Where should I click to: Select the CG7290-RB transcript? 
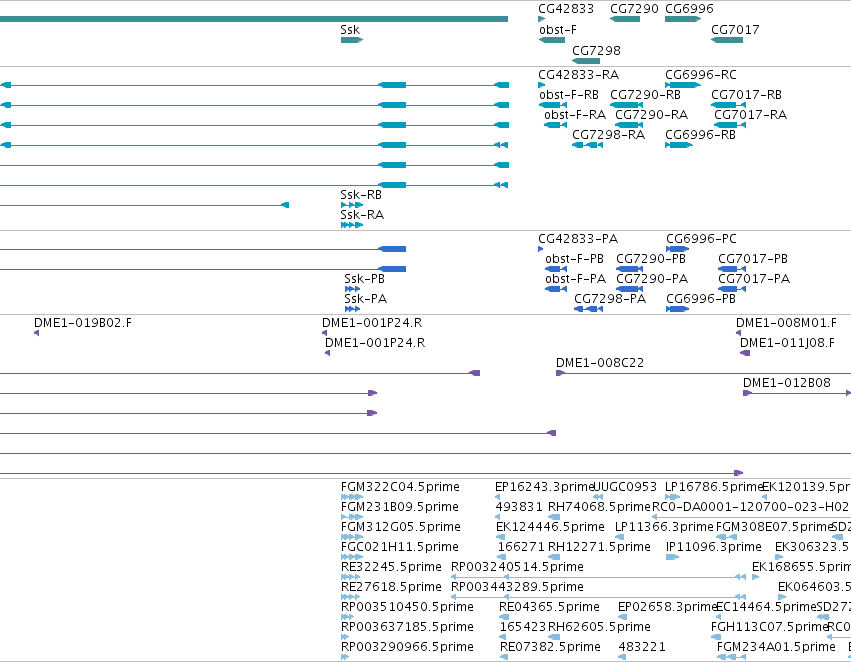coord(627,105)
